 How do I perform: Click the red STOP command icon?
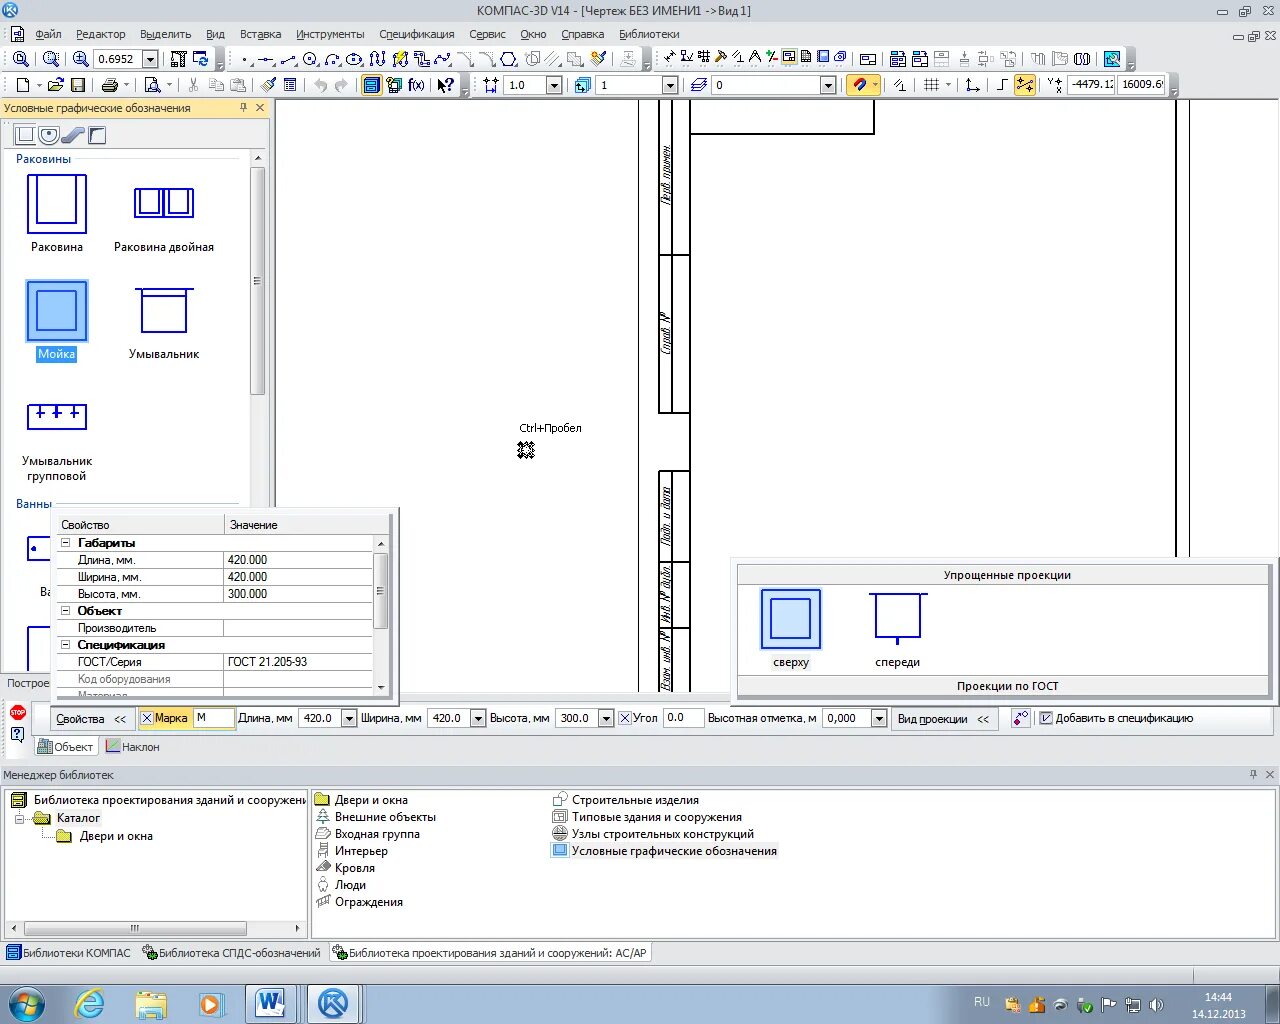coord(17,712)
